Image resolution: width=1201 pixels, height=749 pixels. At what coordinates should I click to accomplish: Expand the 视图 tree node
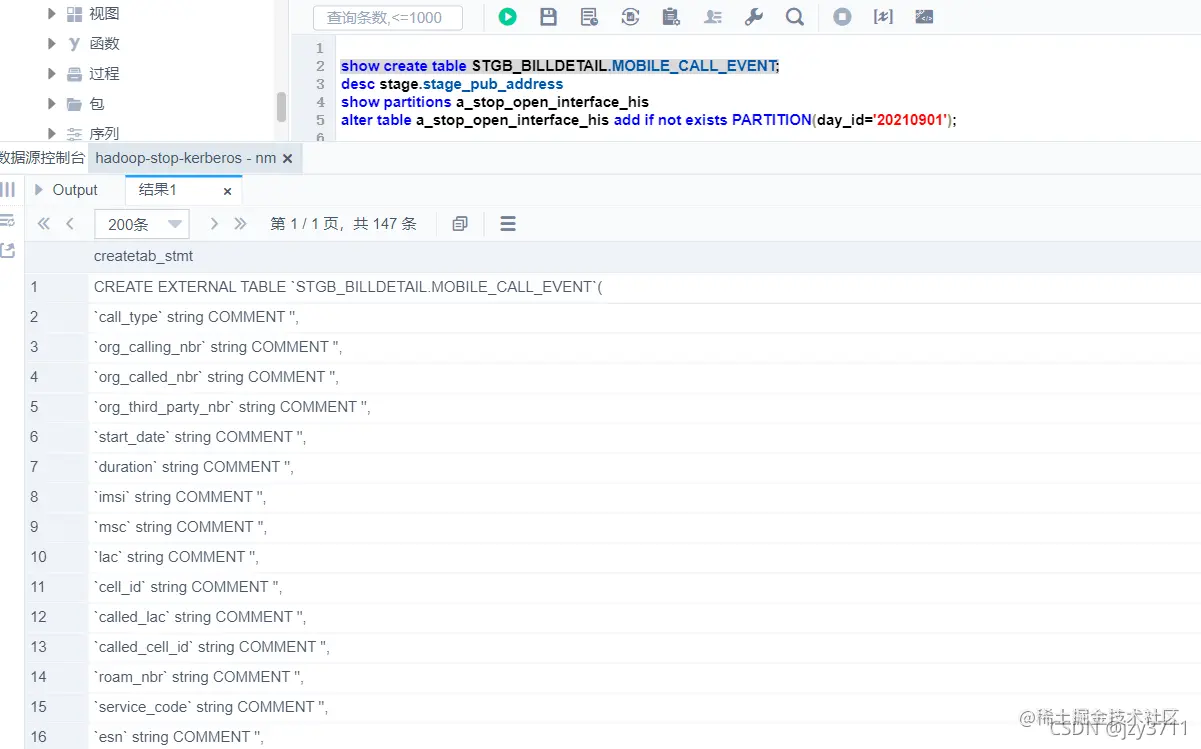point(52,14)
